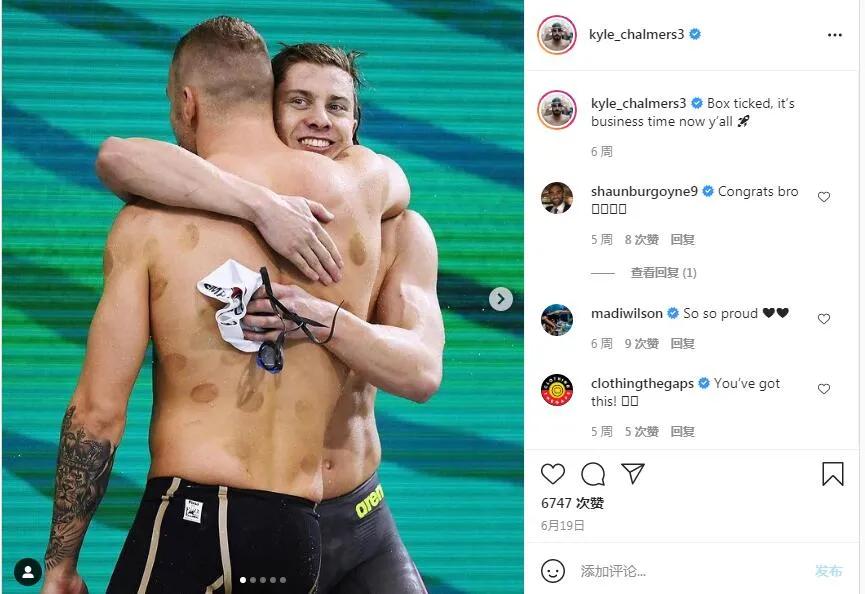Share post via paper plane icon
This screenshot has height=594, width=865.
633,473
